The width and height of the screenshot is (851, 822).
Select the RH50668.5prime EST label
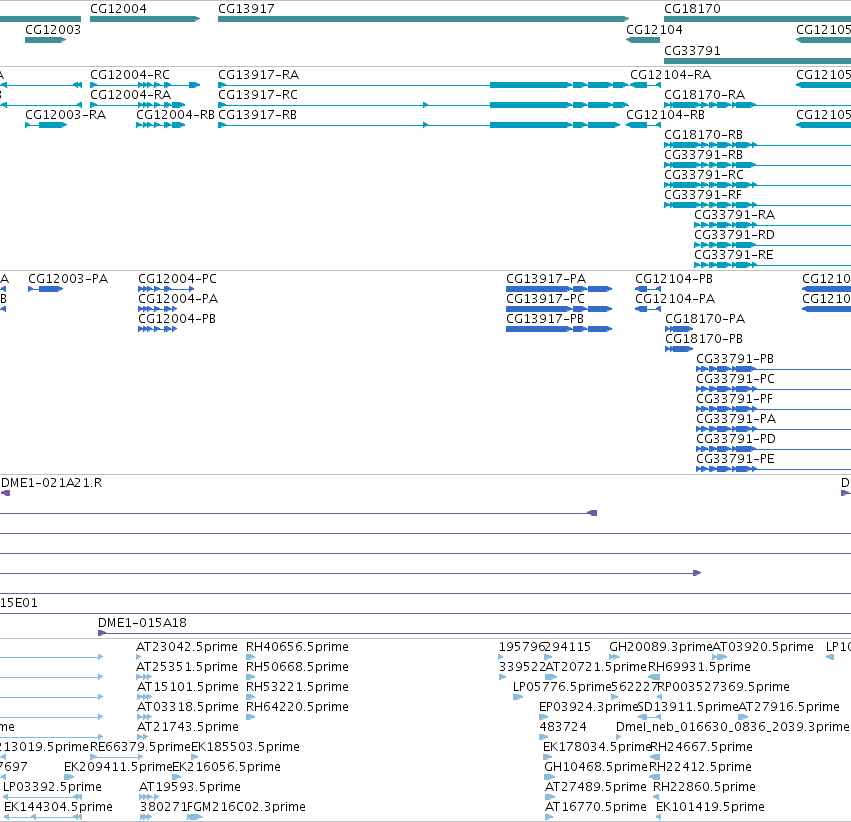(297, 666)
